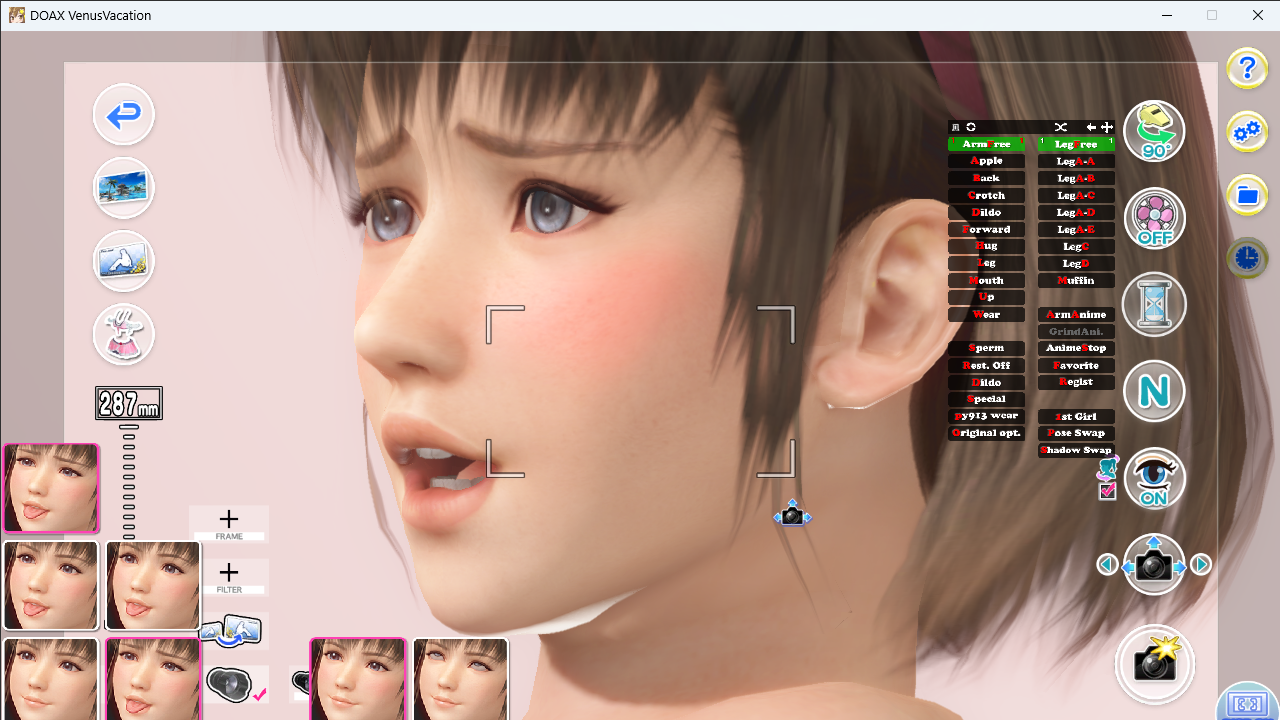The image size is (1280, 720).
Task: Select the LegD pose
Action: coord(1076,263)
